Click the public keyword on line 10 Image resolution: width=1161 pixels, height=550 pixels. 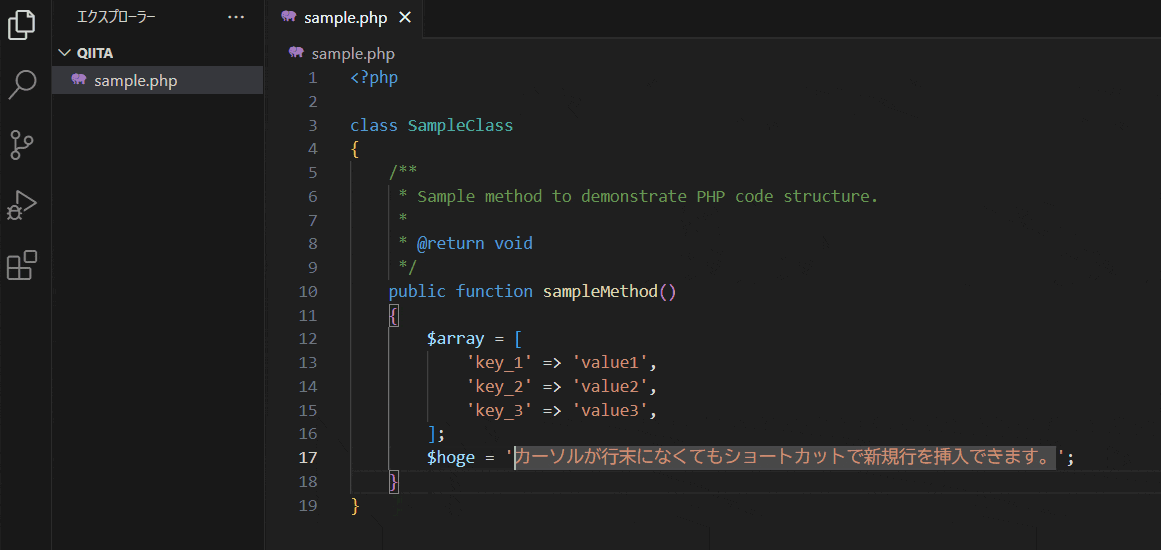(418, 291)
